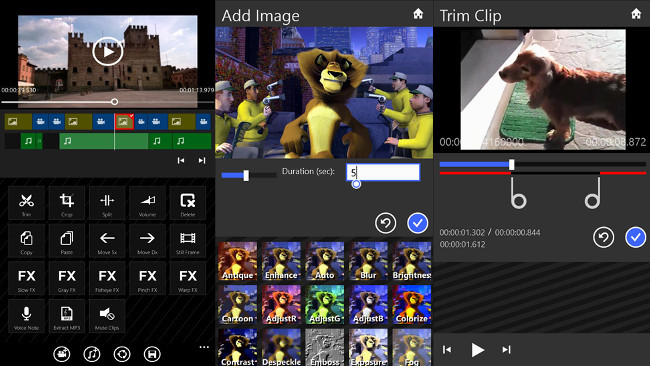Jump to previous clip below the editor timeline
The image size is (650, 366).
click(x=181, y=160)
